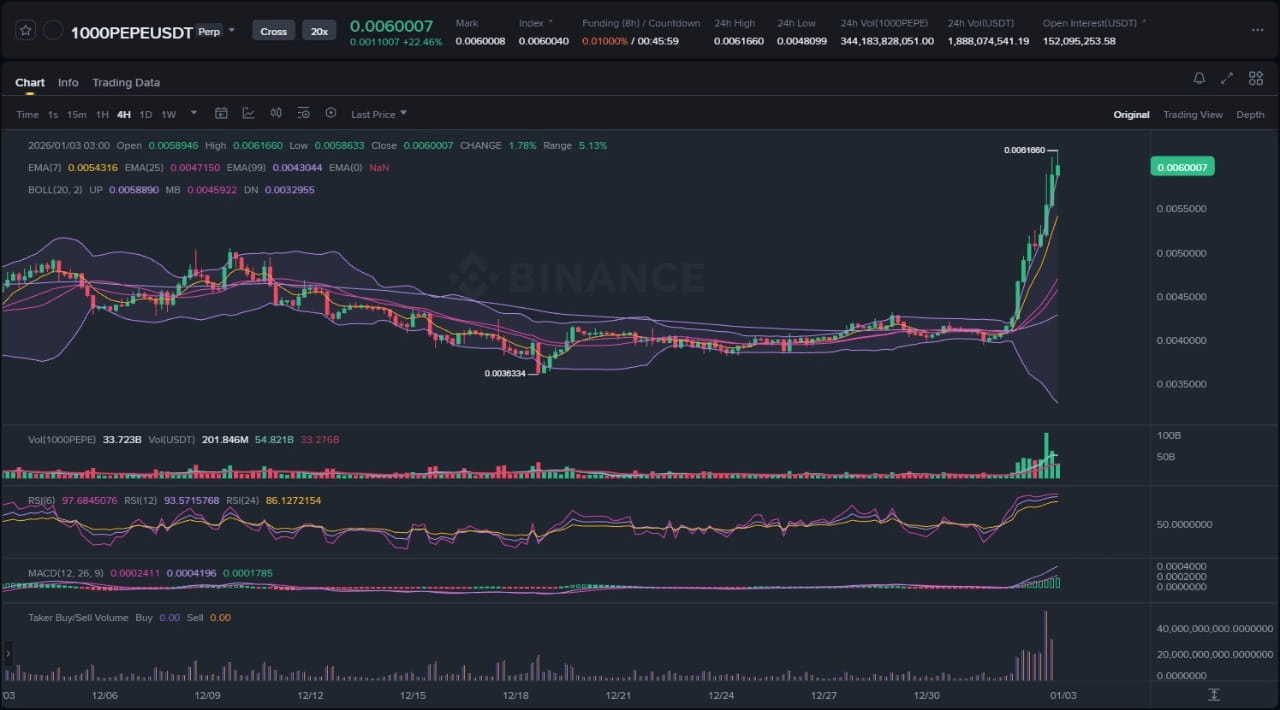Select the 1W interval
The image size is (1280, 710).
pos(169,114)
